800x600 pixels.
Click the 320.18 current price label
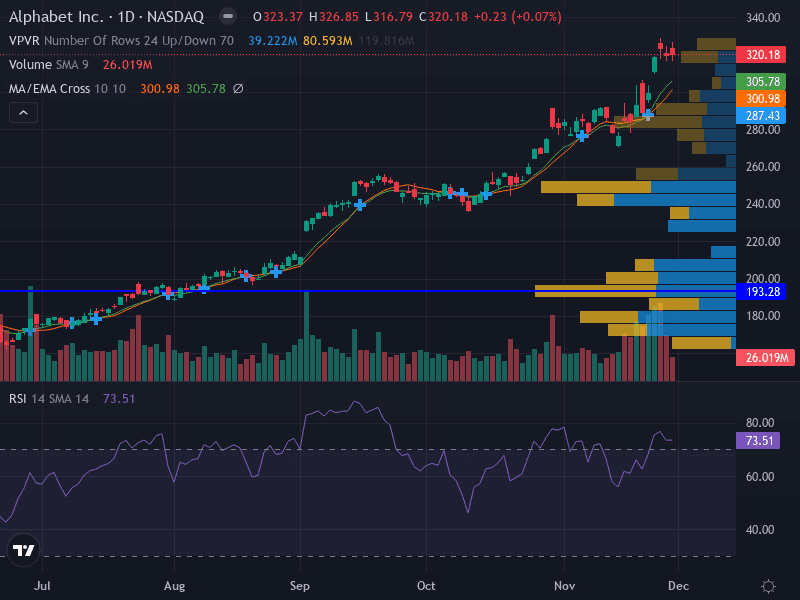pyautogui.click(x=762, y=55)
